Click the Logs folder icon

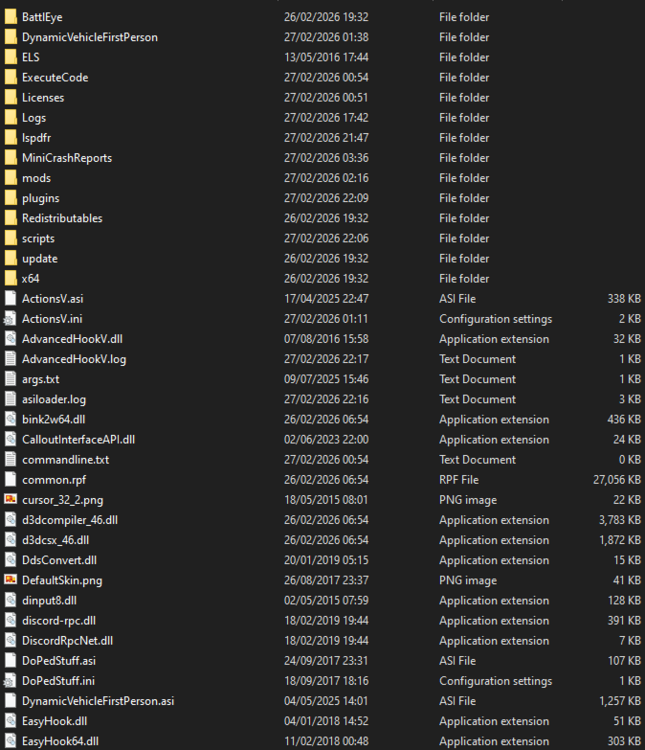[11, 117]
